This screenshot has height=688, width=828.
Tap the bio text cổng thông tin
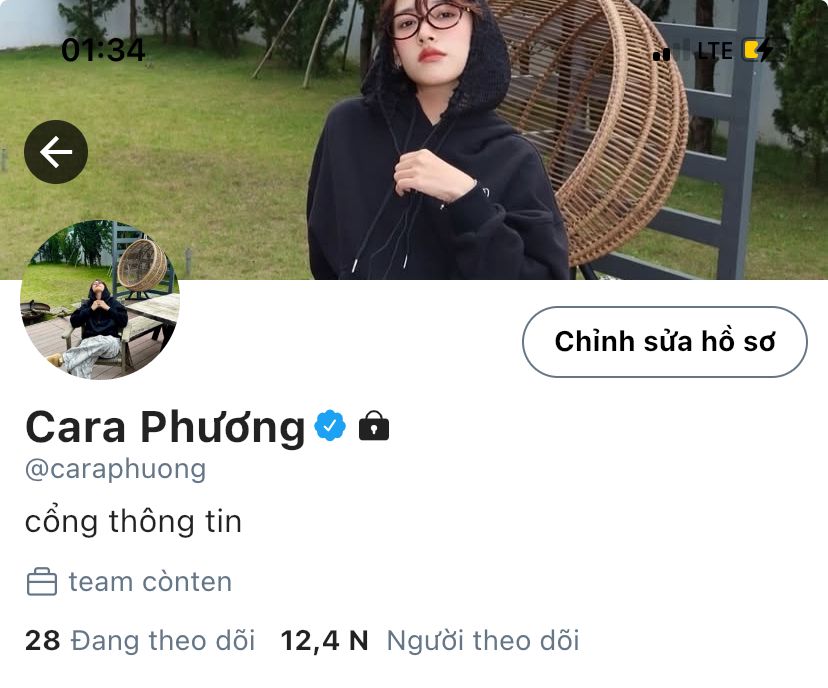134,522
